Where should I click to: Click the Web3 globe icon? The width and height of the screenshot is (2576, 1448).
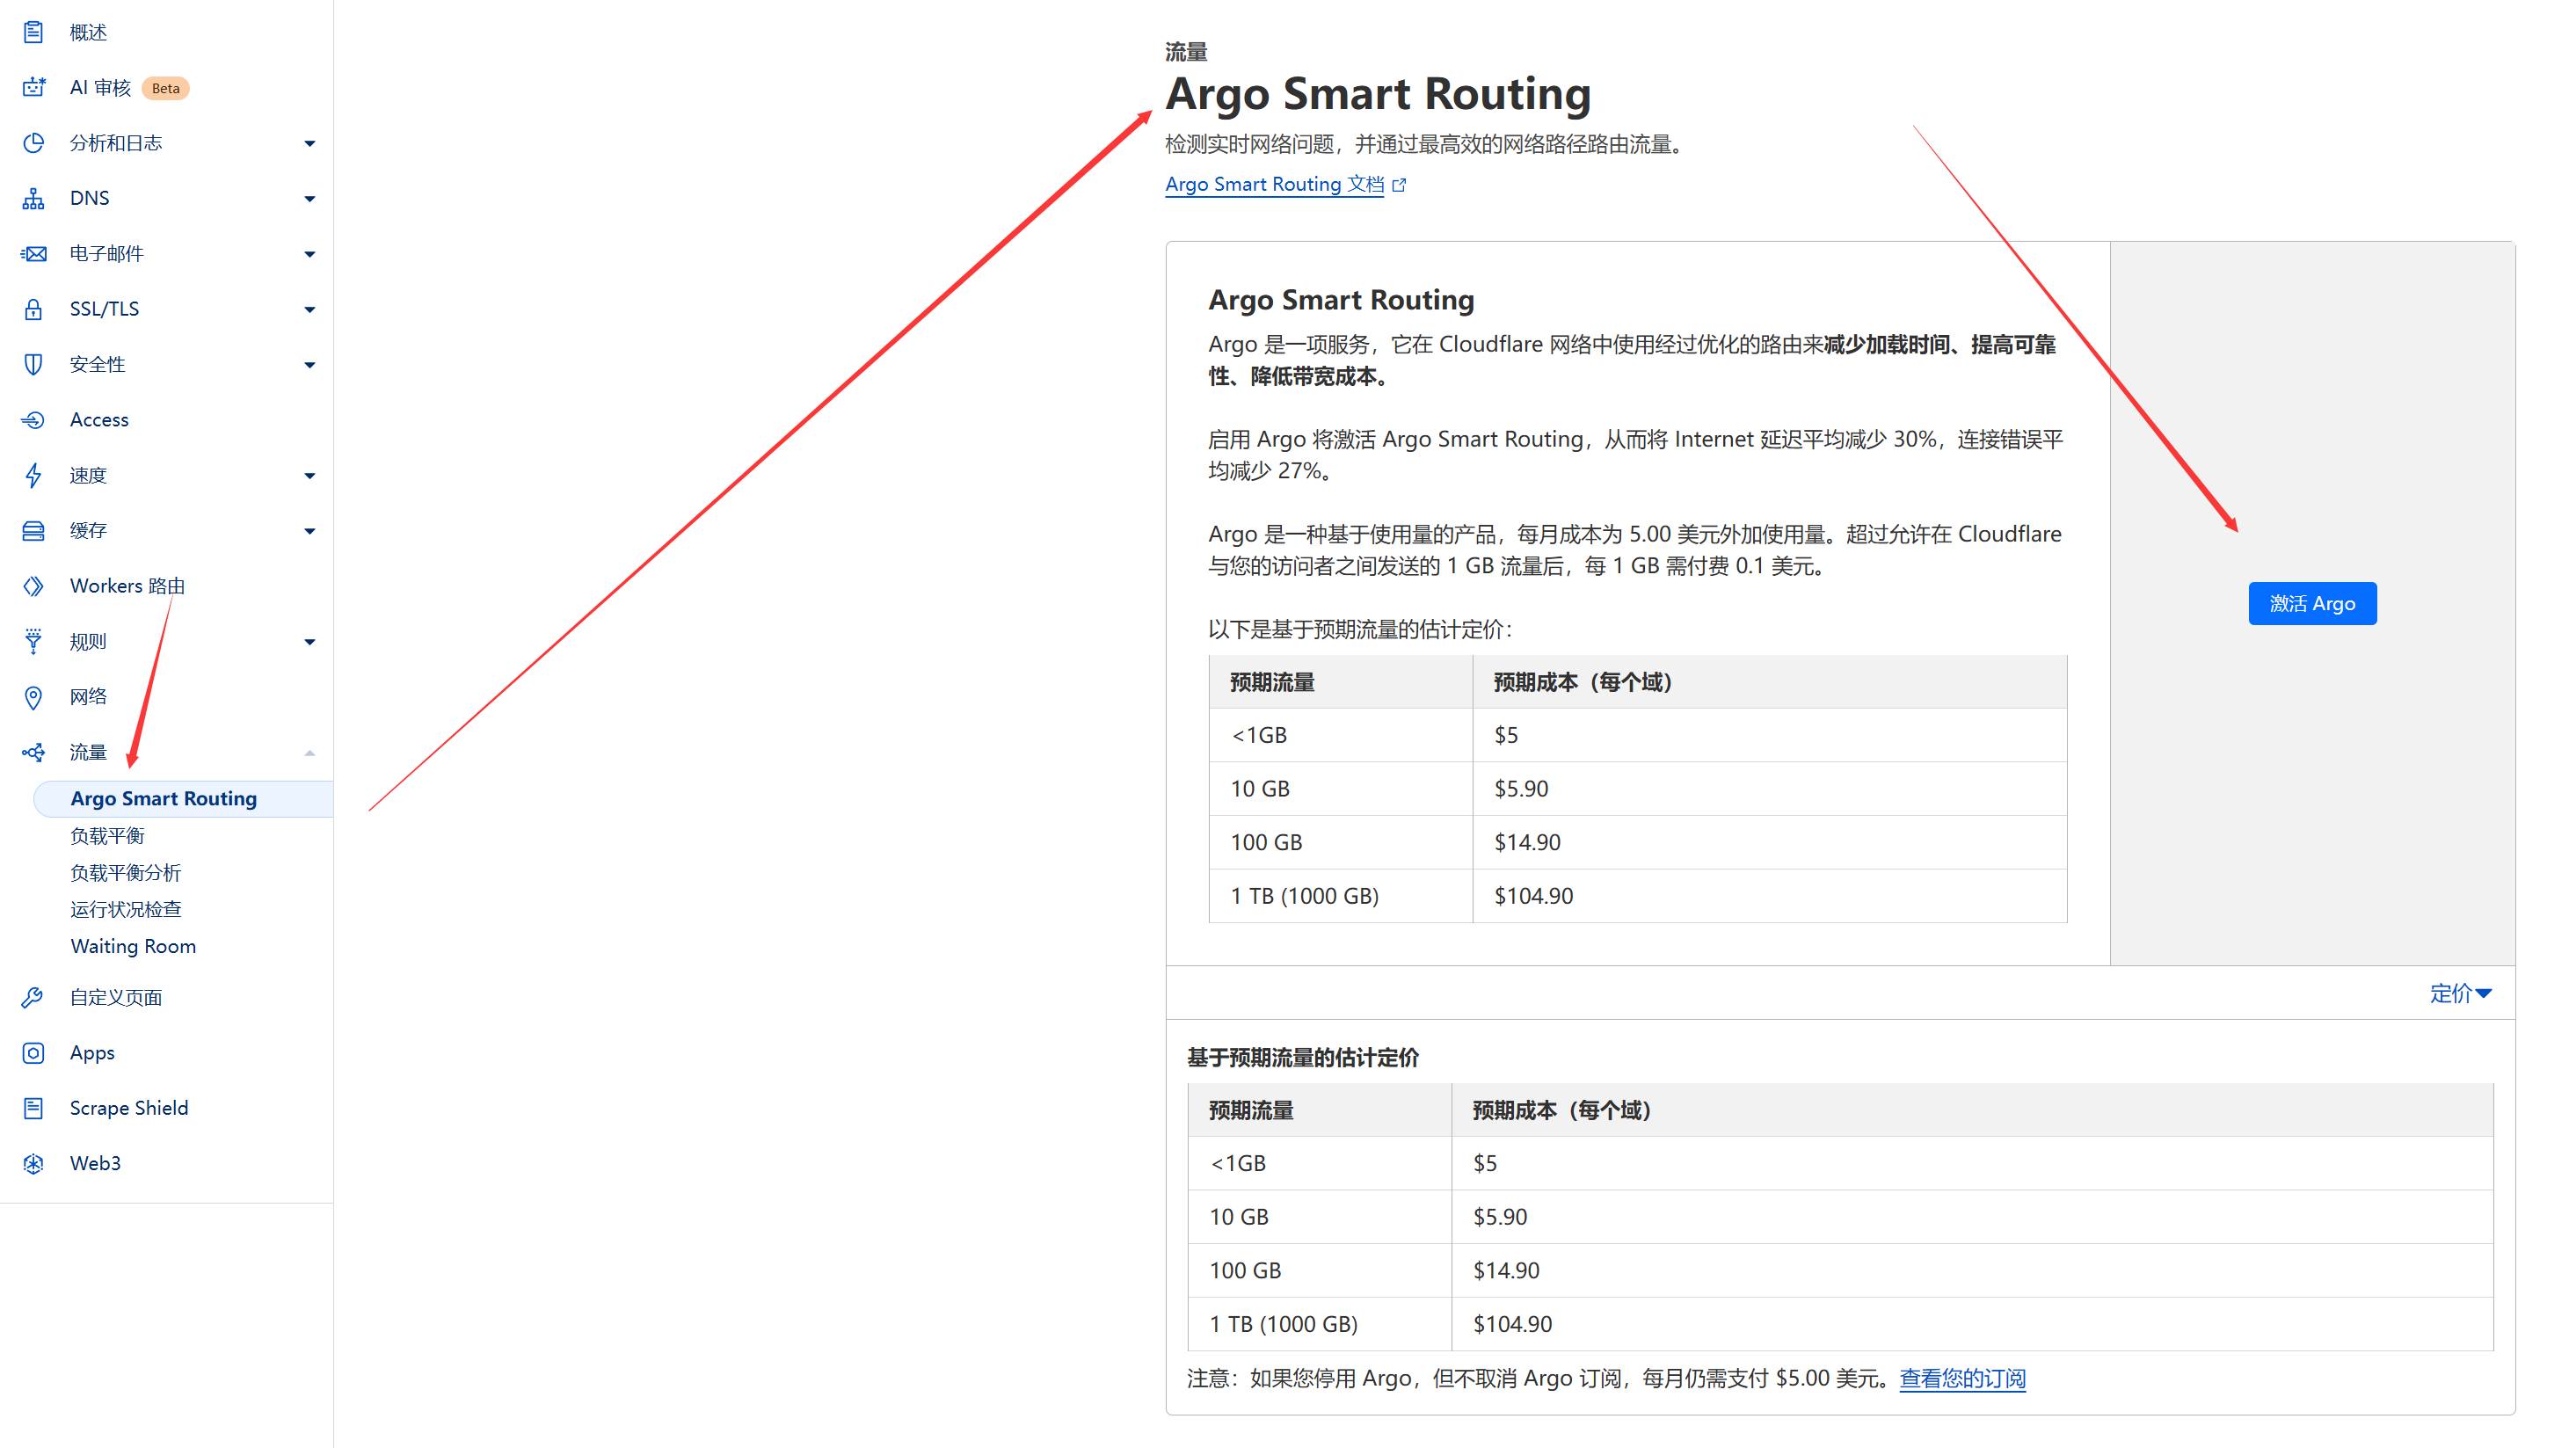(33, 1163)
